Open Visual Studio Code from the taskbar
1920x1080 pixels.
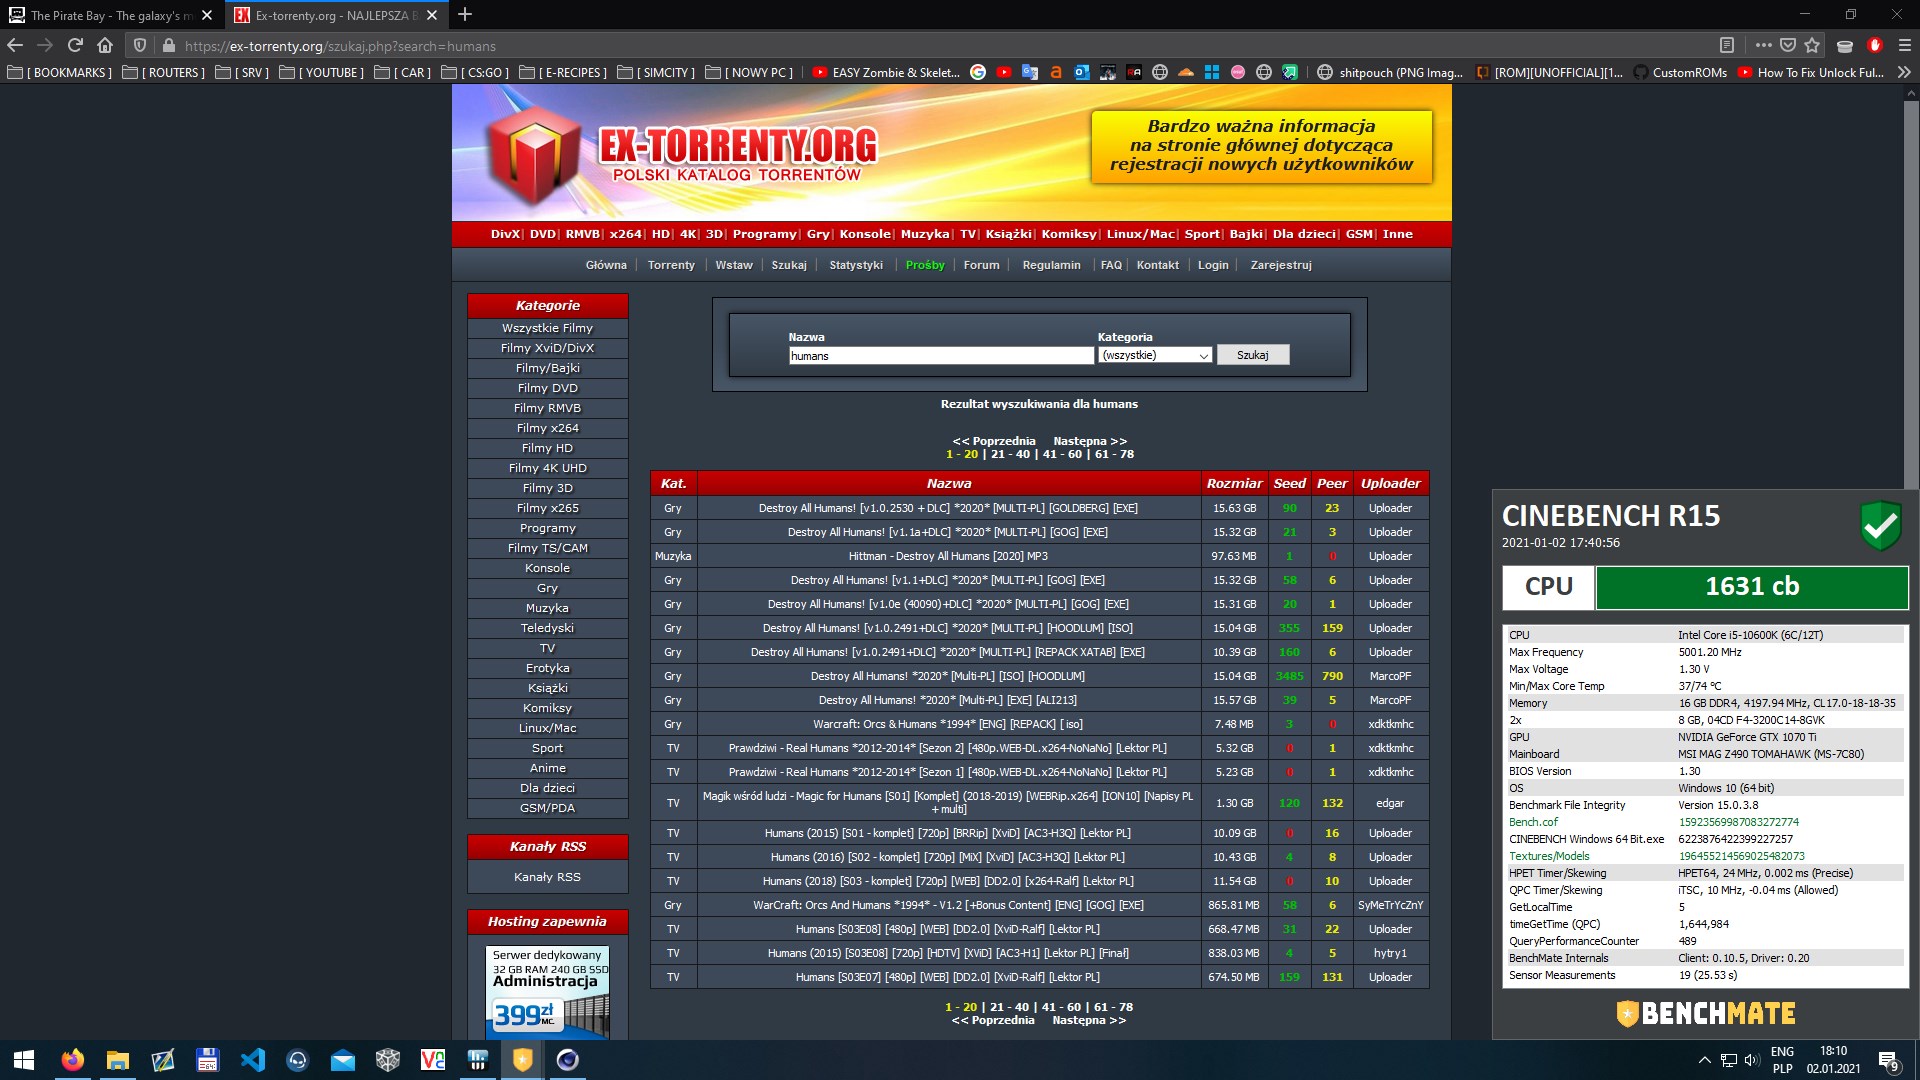[x=253, y=1060]
